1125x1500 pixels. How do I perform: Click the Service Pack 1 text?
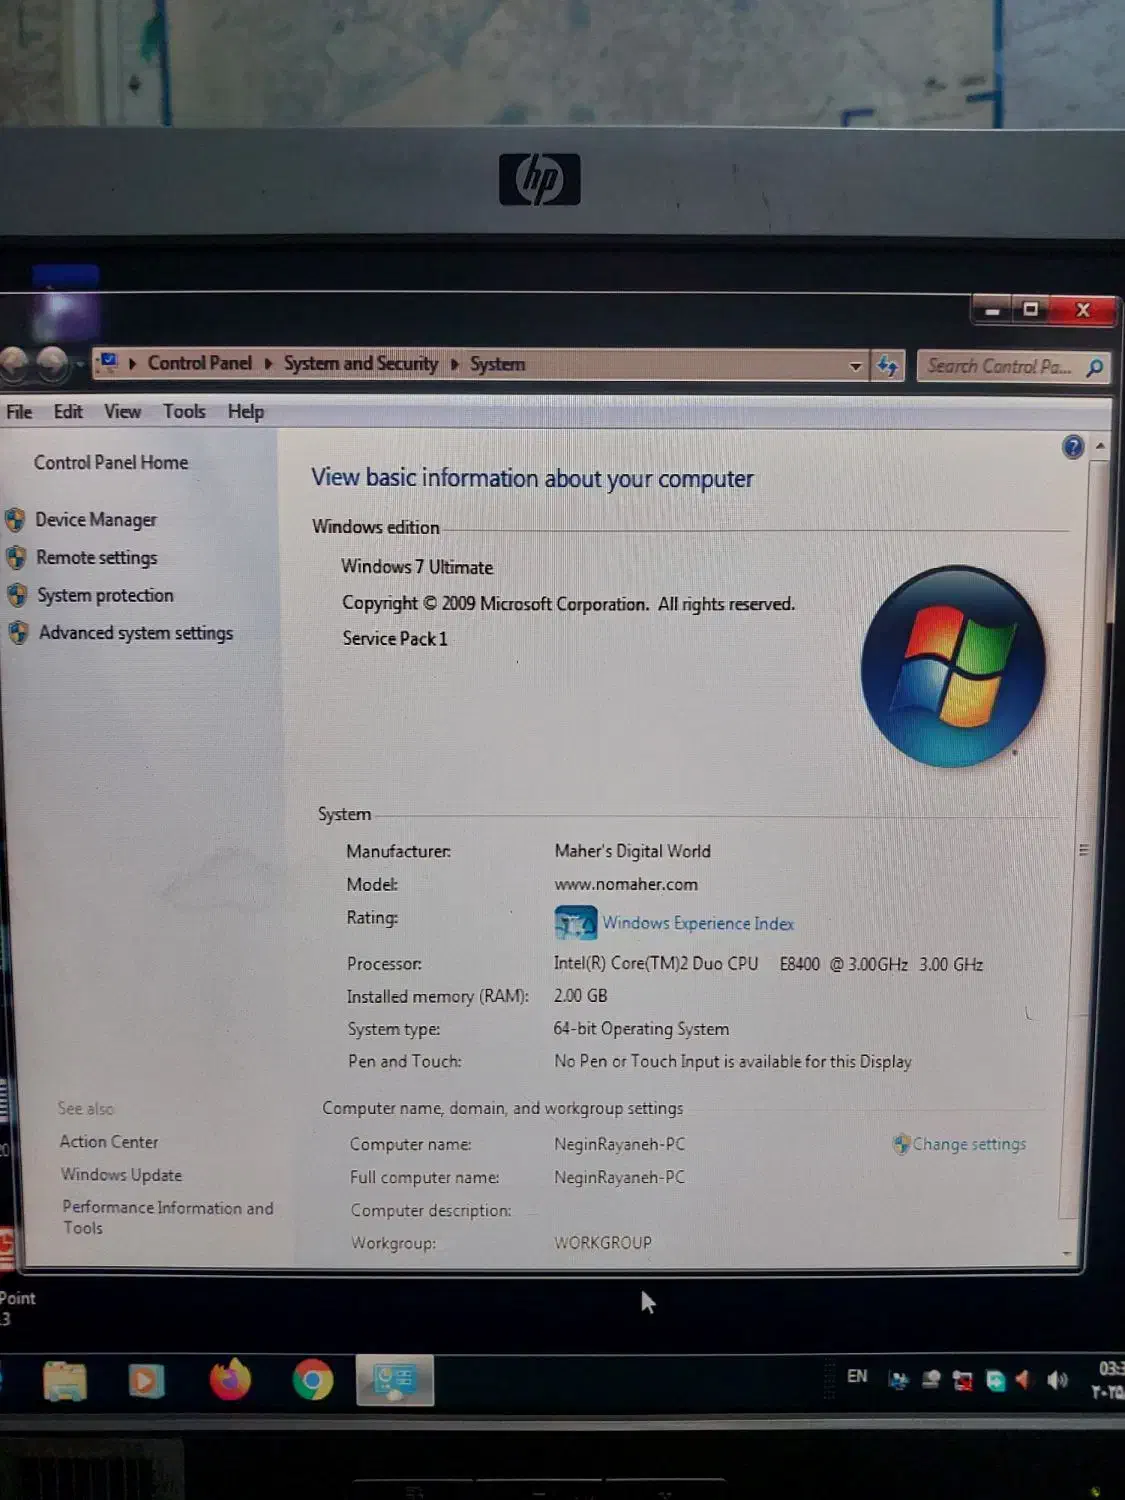click(395, 639)
